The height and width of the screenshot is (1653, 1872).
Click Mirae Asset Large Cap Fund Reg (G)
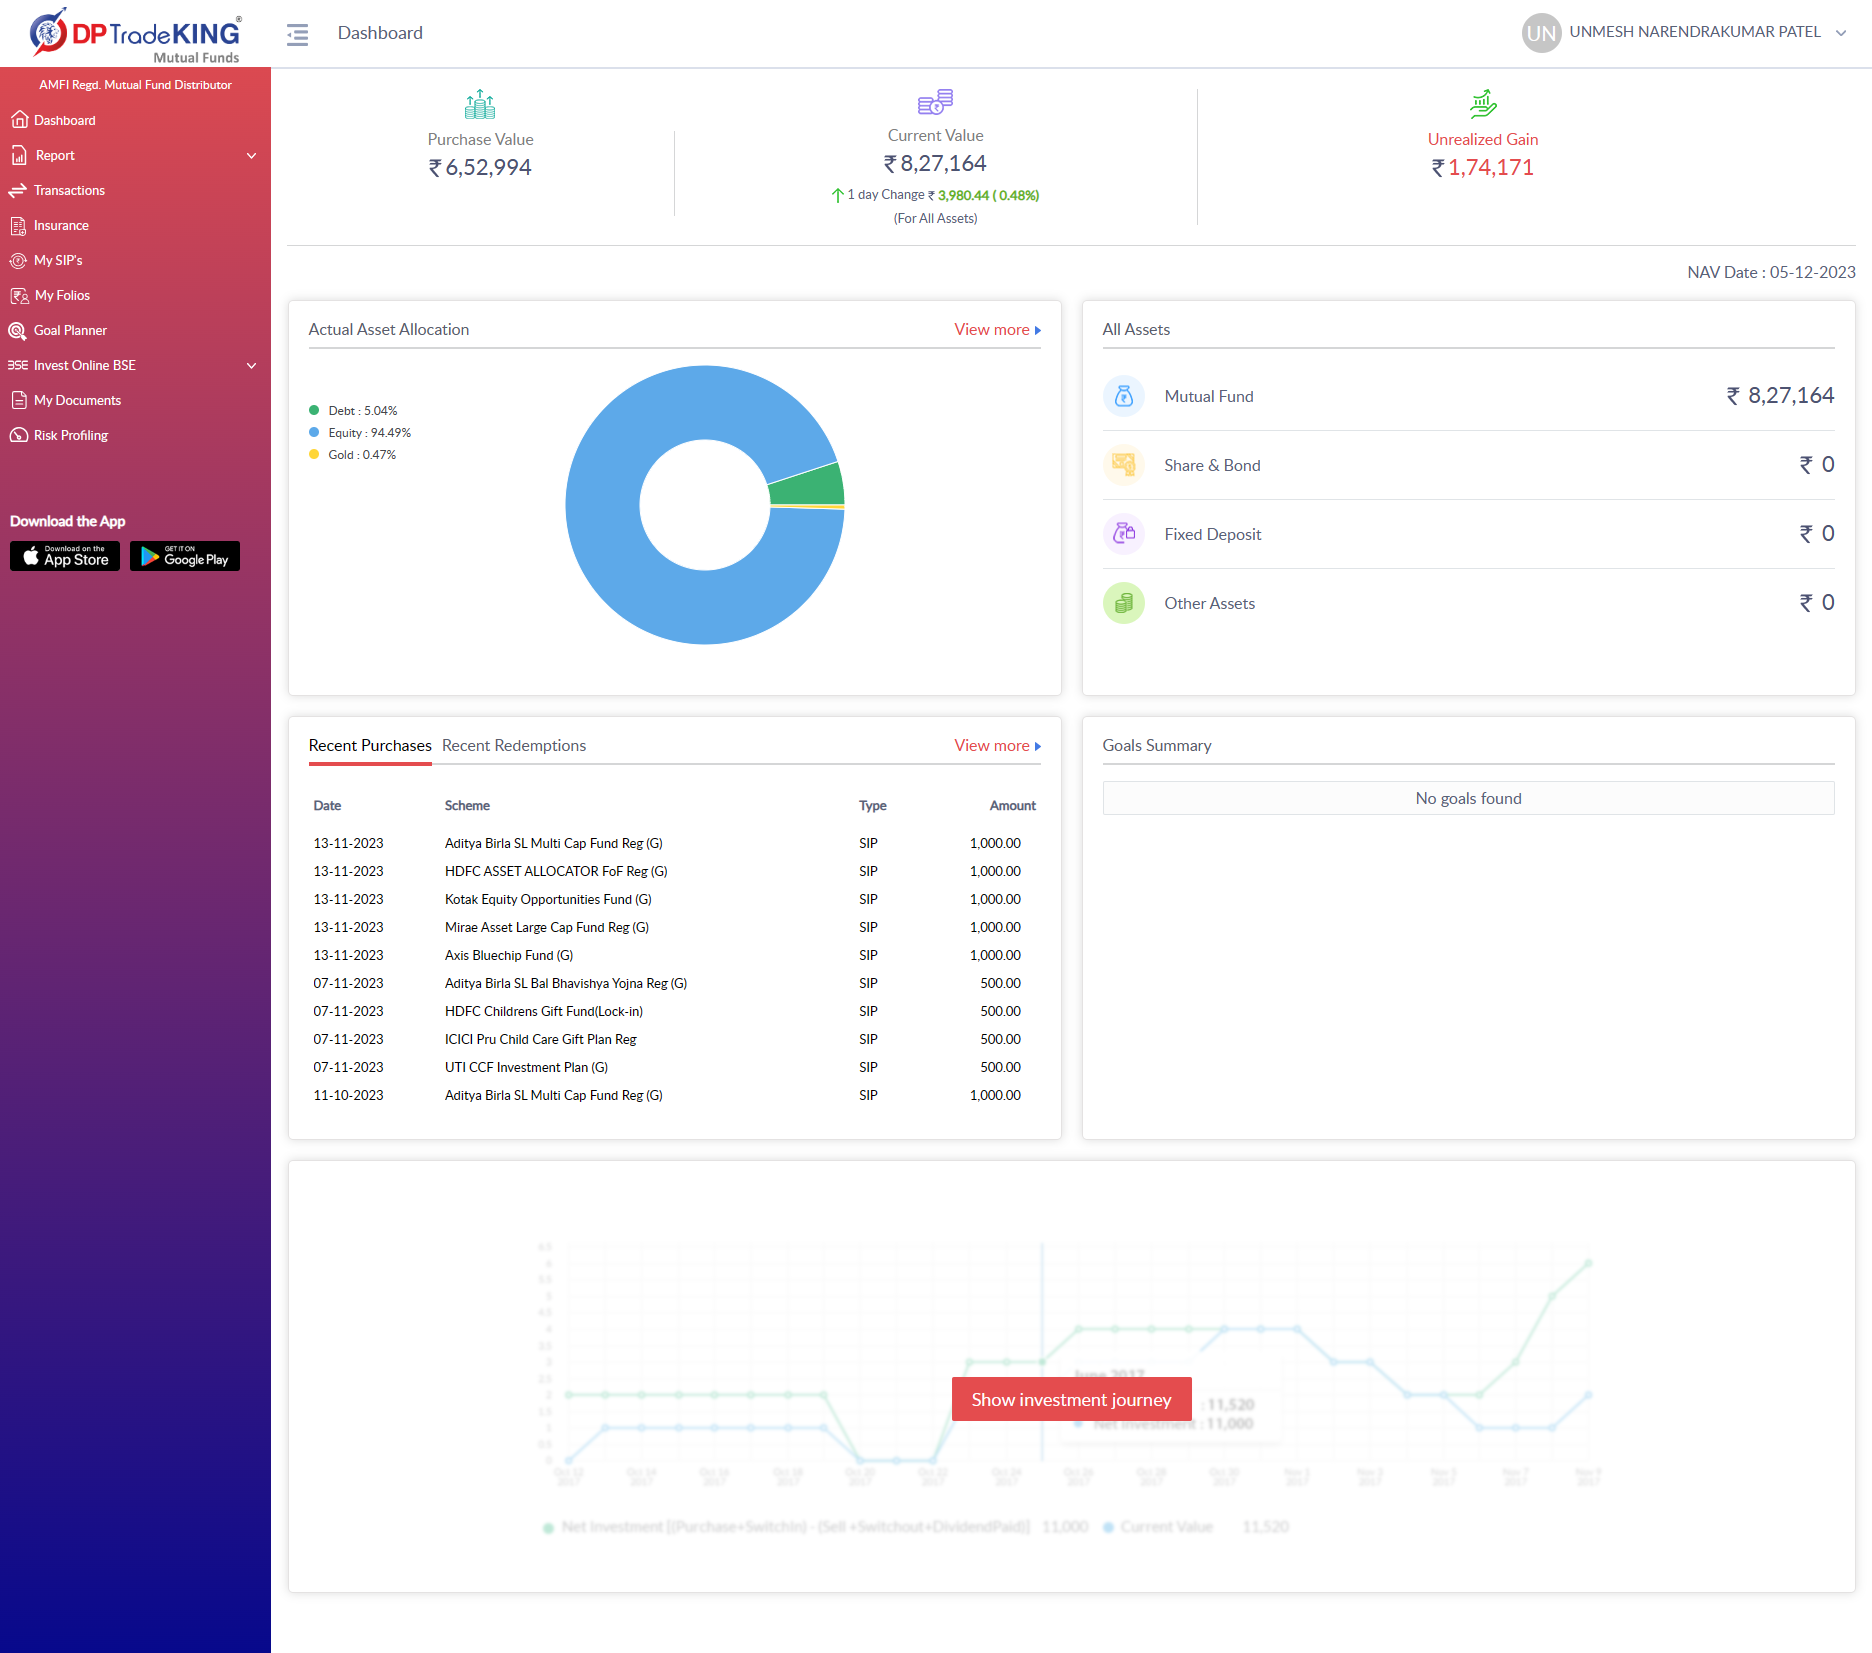pyautogui.click(x=547, y=927)
